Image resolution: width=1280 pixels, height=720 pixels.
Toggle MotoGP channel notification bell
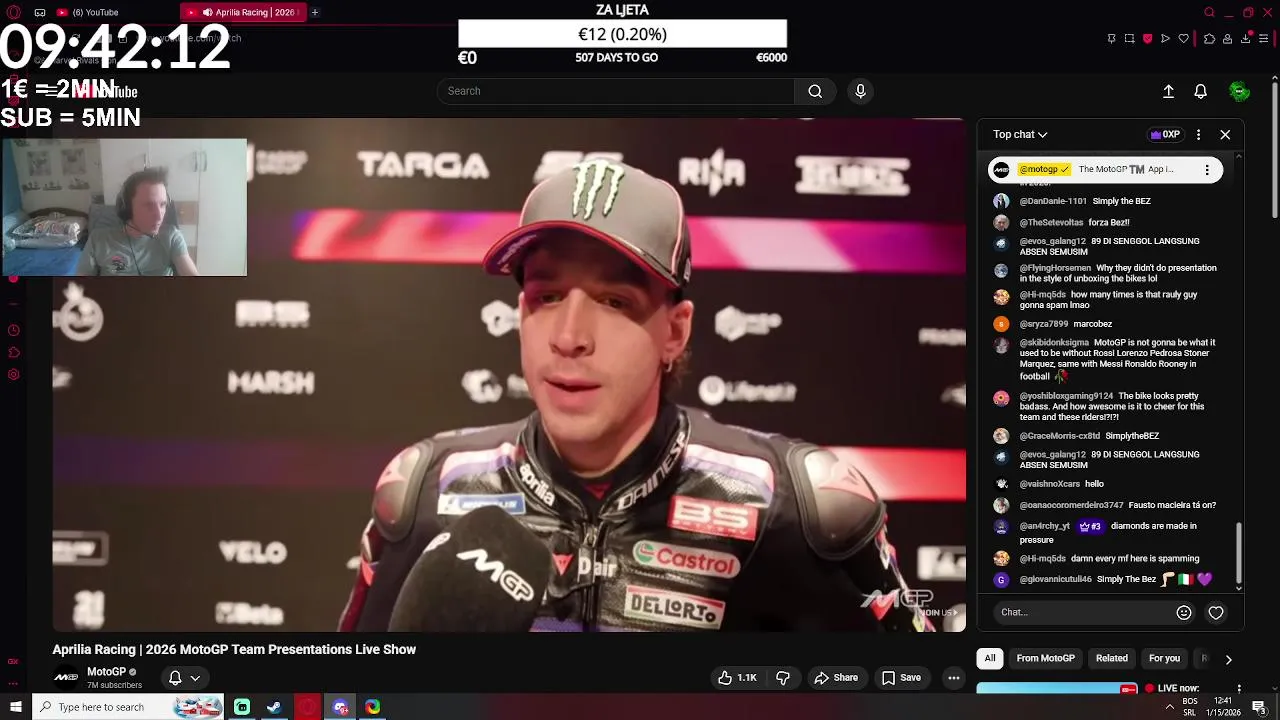tap(175, 678)
